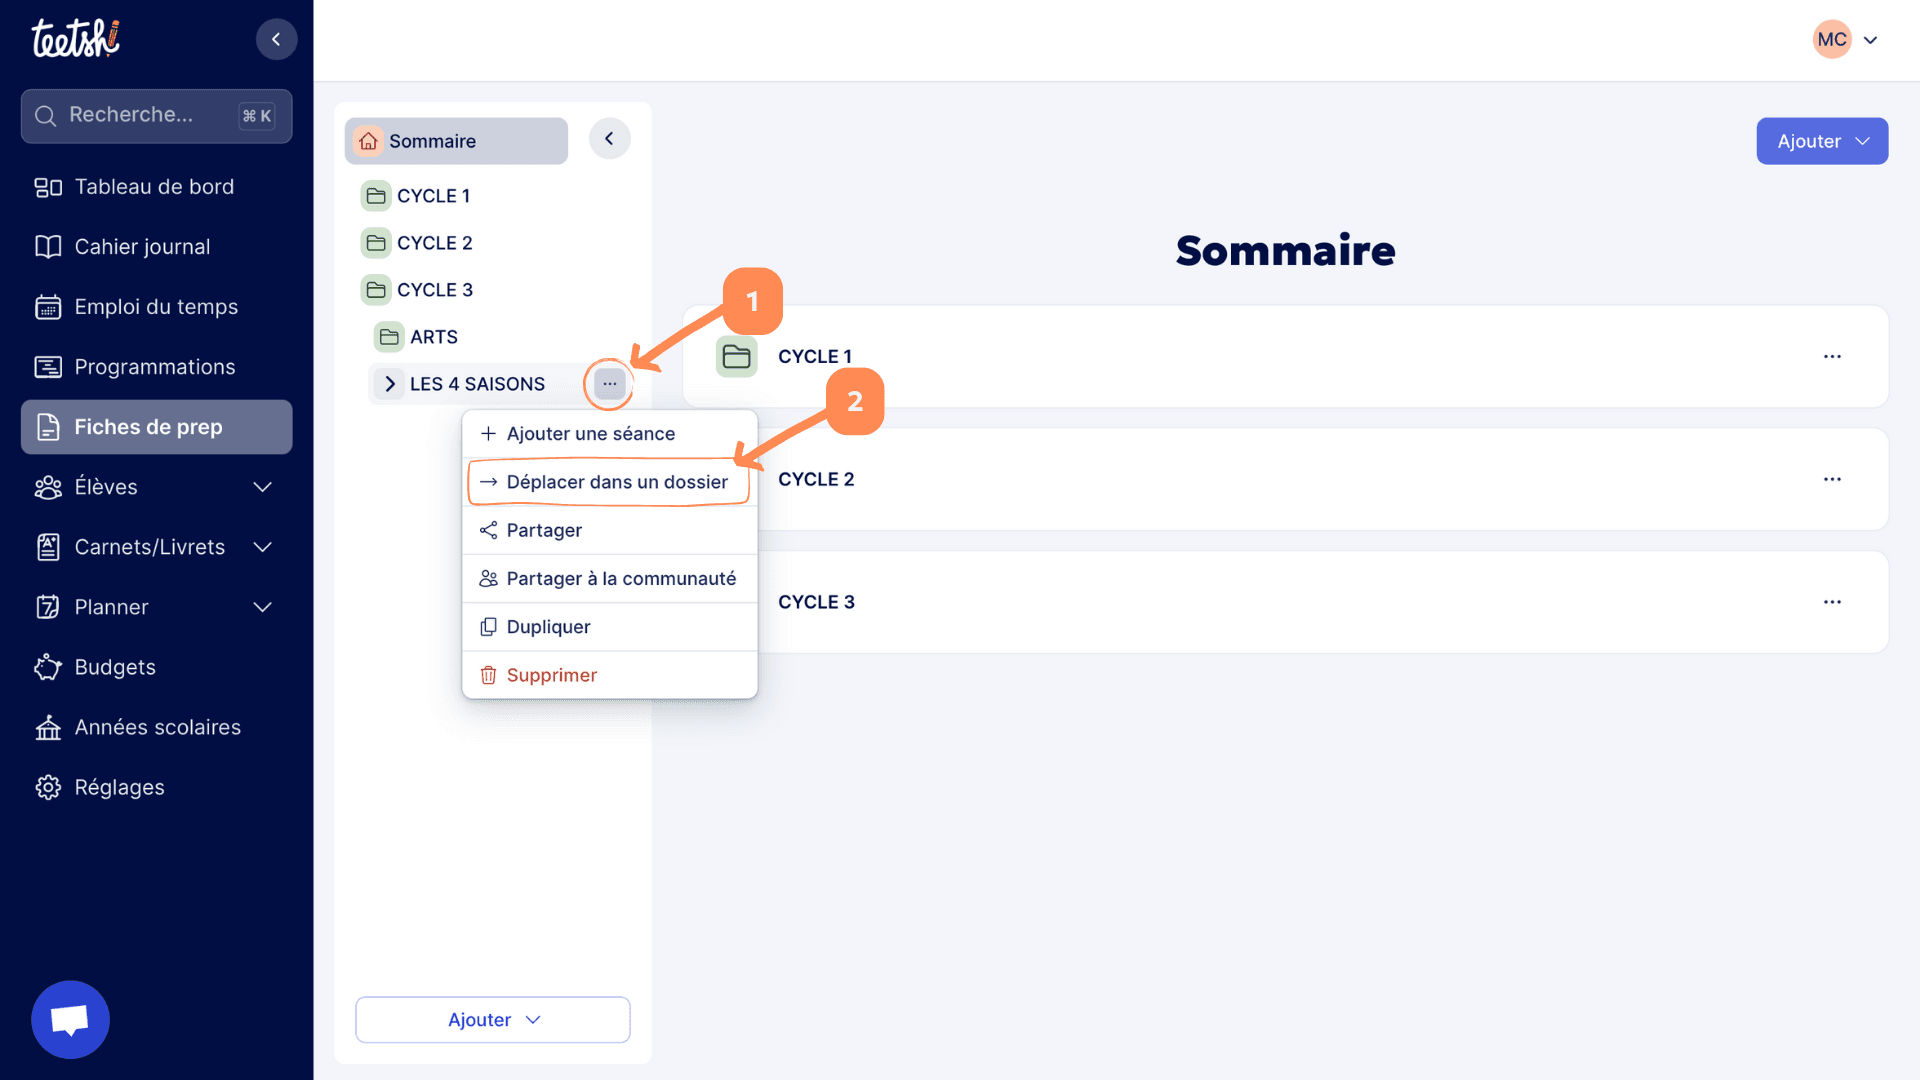The image size is (1920, 1080).
Task: Open the CYCLE 1 card options menu
Action: pyautogui.click(x=1832, y=357)
